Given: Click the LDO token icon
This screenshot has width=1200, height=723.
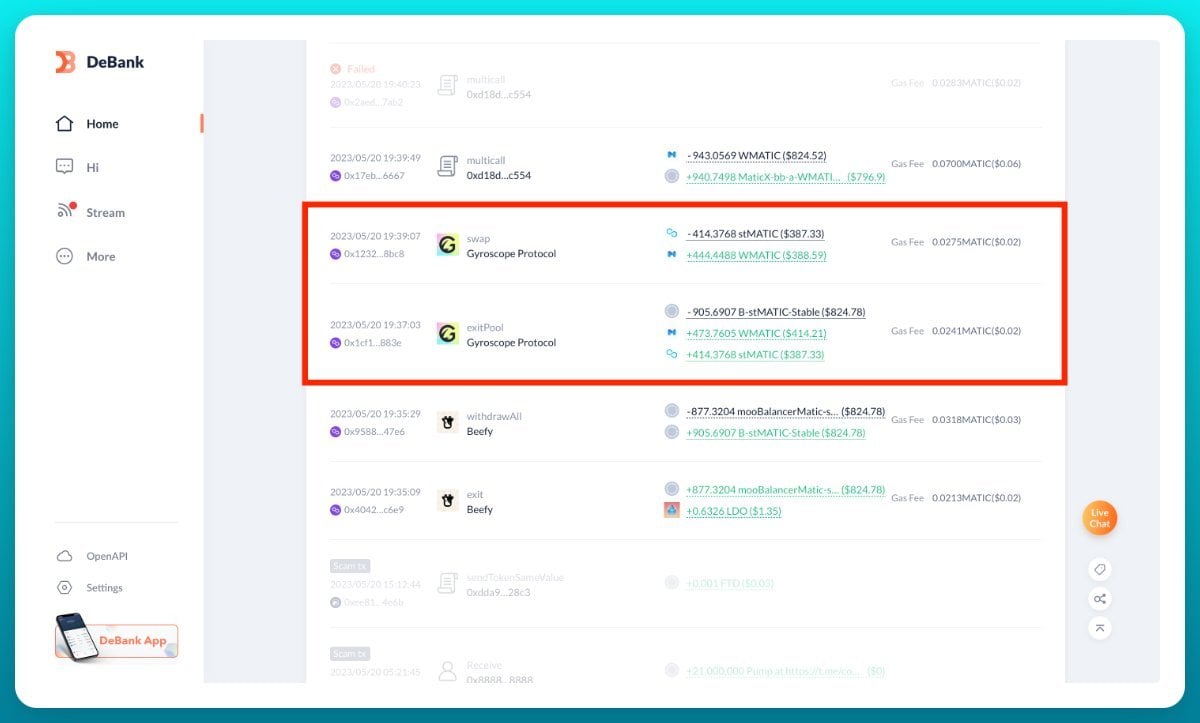Looking at the screenshot, I should click(x=672, y=510).
